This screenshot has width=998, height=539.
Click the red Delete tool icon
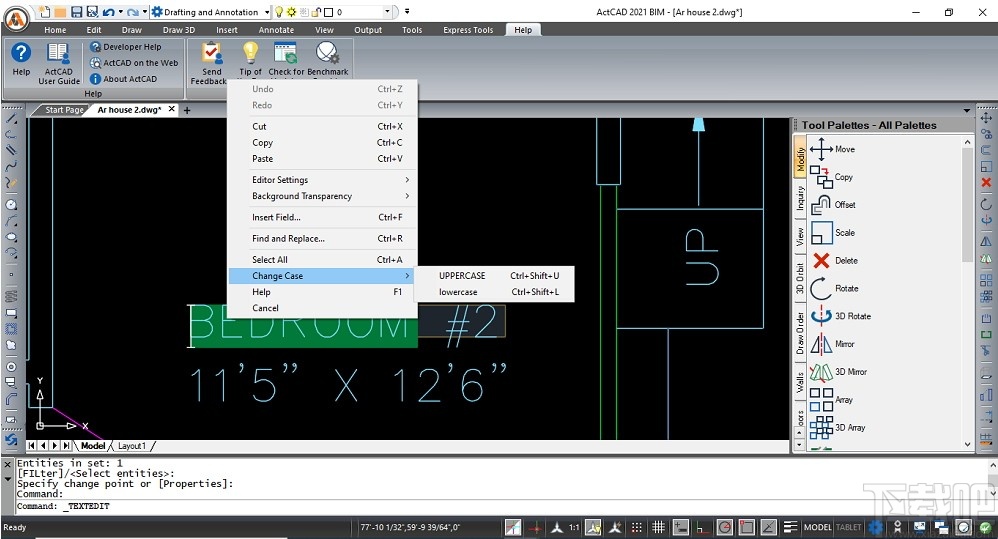pos(822,261)
